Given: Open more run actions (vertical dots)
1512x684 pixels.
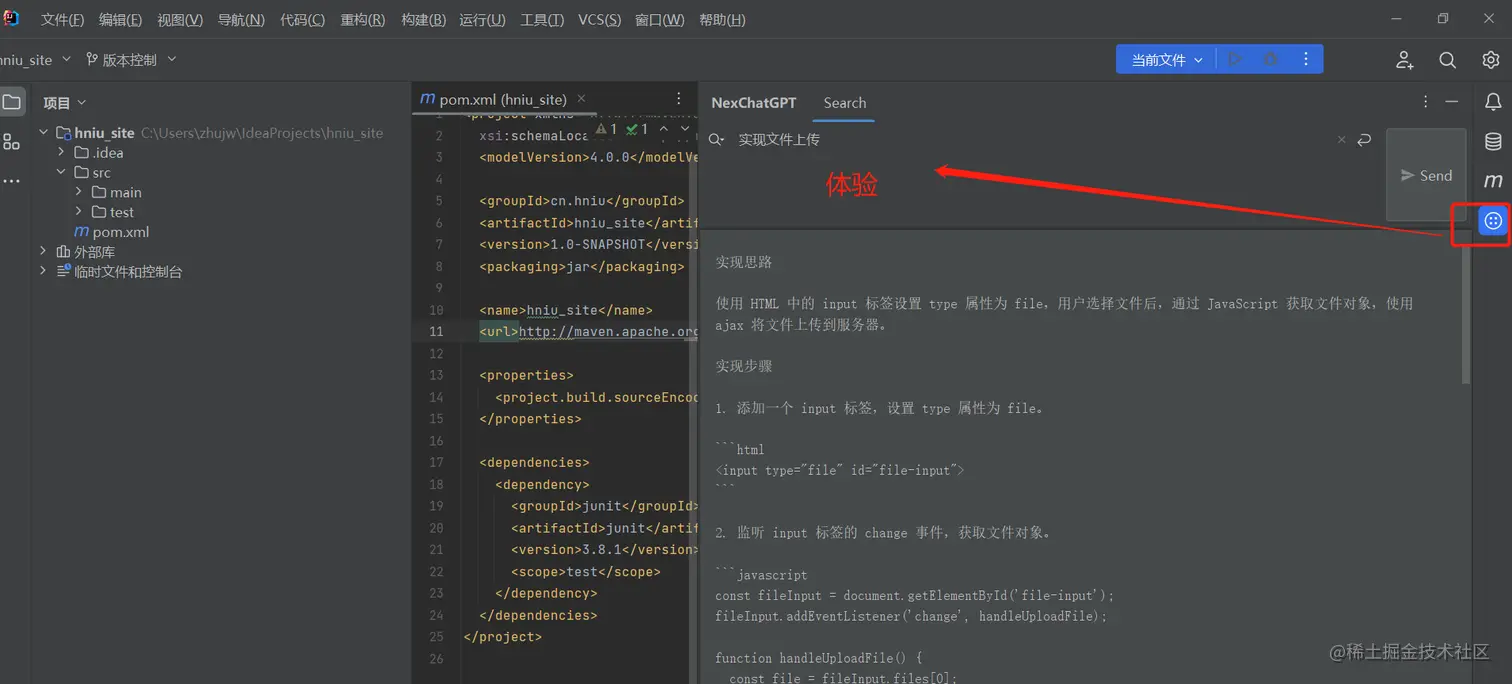Looking at the screenshot, I should click(x=1306, y=60).
